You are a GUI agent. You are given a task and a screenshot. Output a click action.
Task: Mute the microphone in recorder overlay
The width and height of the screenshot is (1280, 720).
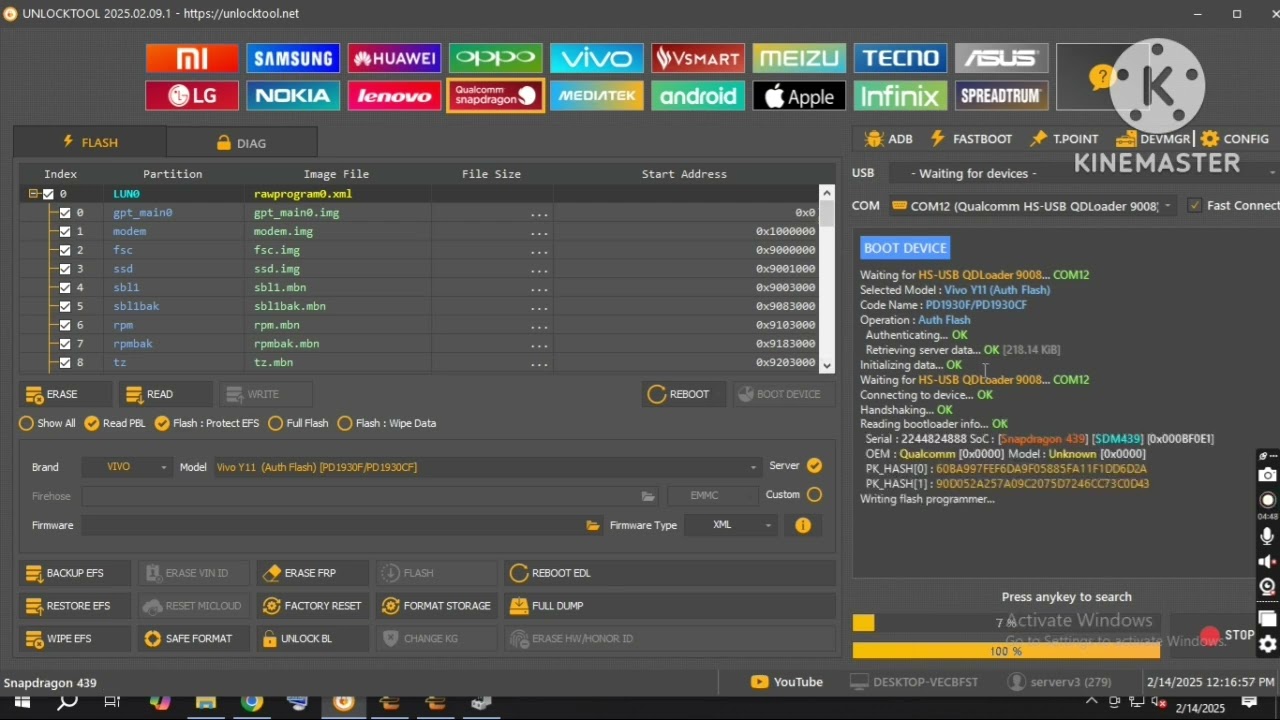point(1268,537)
